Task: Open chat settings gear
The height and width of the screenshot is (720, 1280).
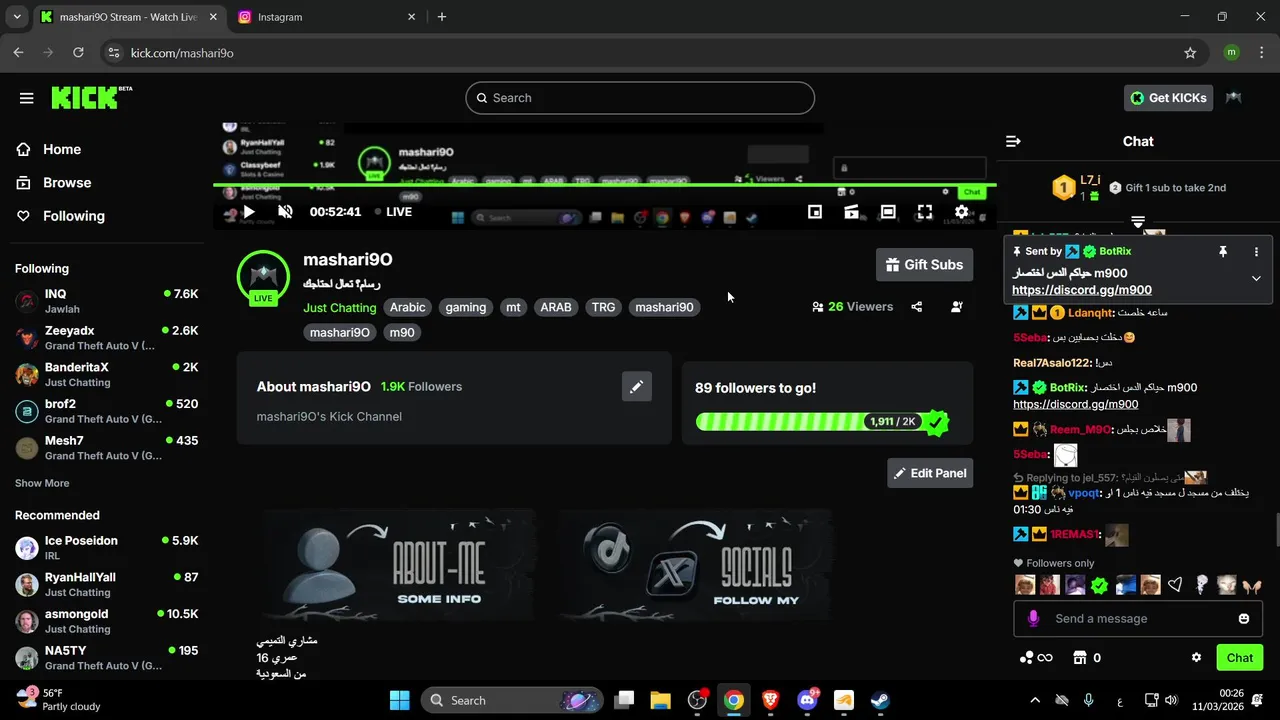Action: (1196, 657)
